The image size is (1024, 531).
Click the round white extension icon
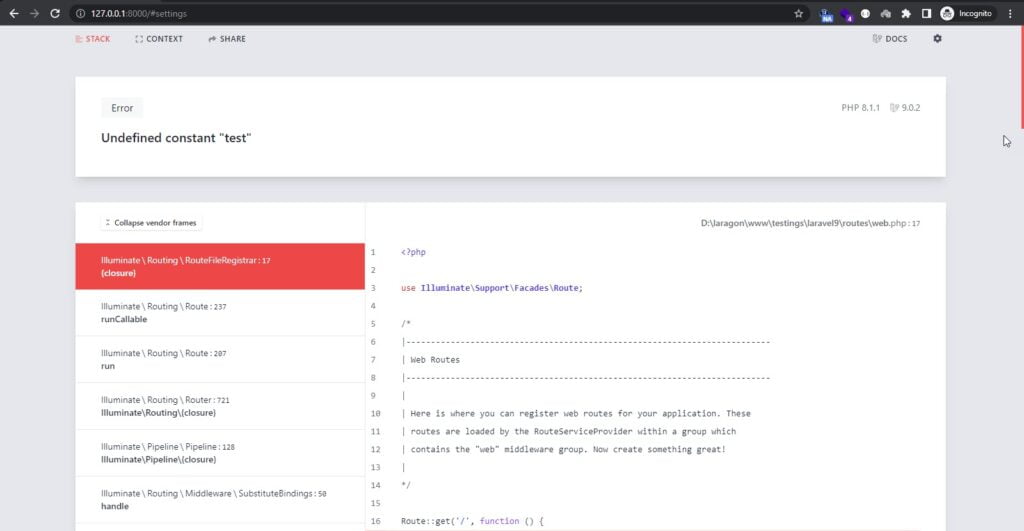click(865, 13)
